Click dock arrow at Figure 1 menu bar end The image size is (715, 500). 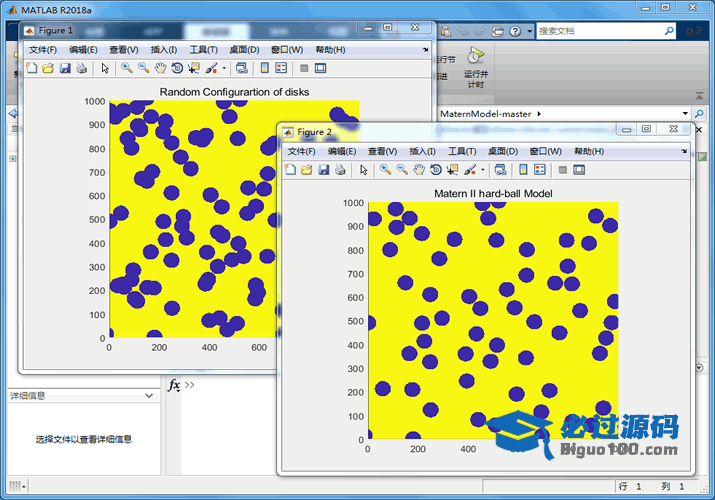[x=425, y=49]
